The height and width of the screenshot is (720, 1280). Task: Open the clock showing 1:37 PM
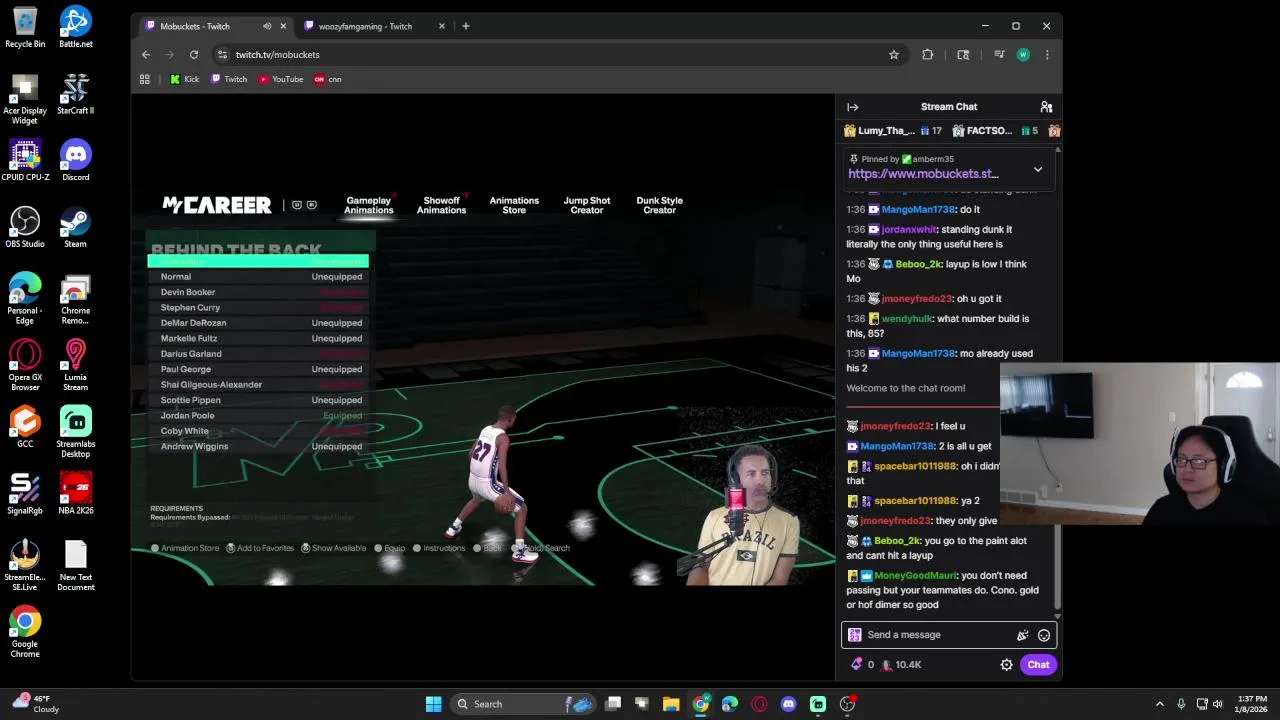click(x=1251, y=704)
